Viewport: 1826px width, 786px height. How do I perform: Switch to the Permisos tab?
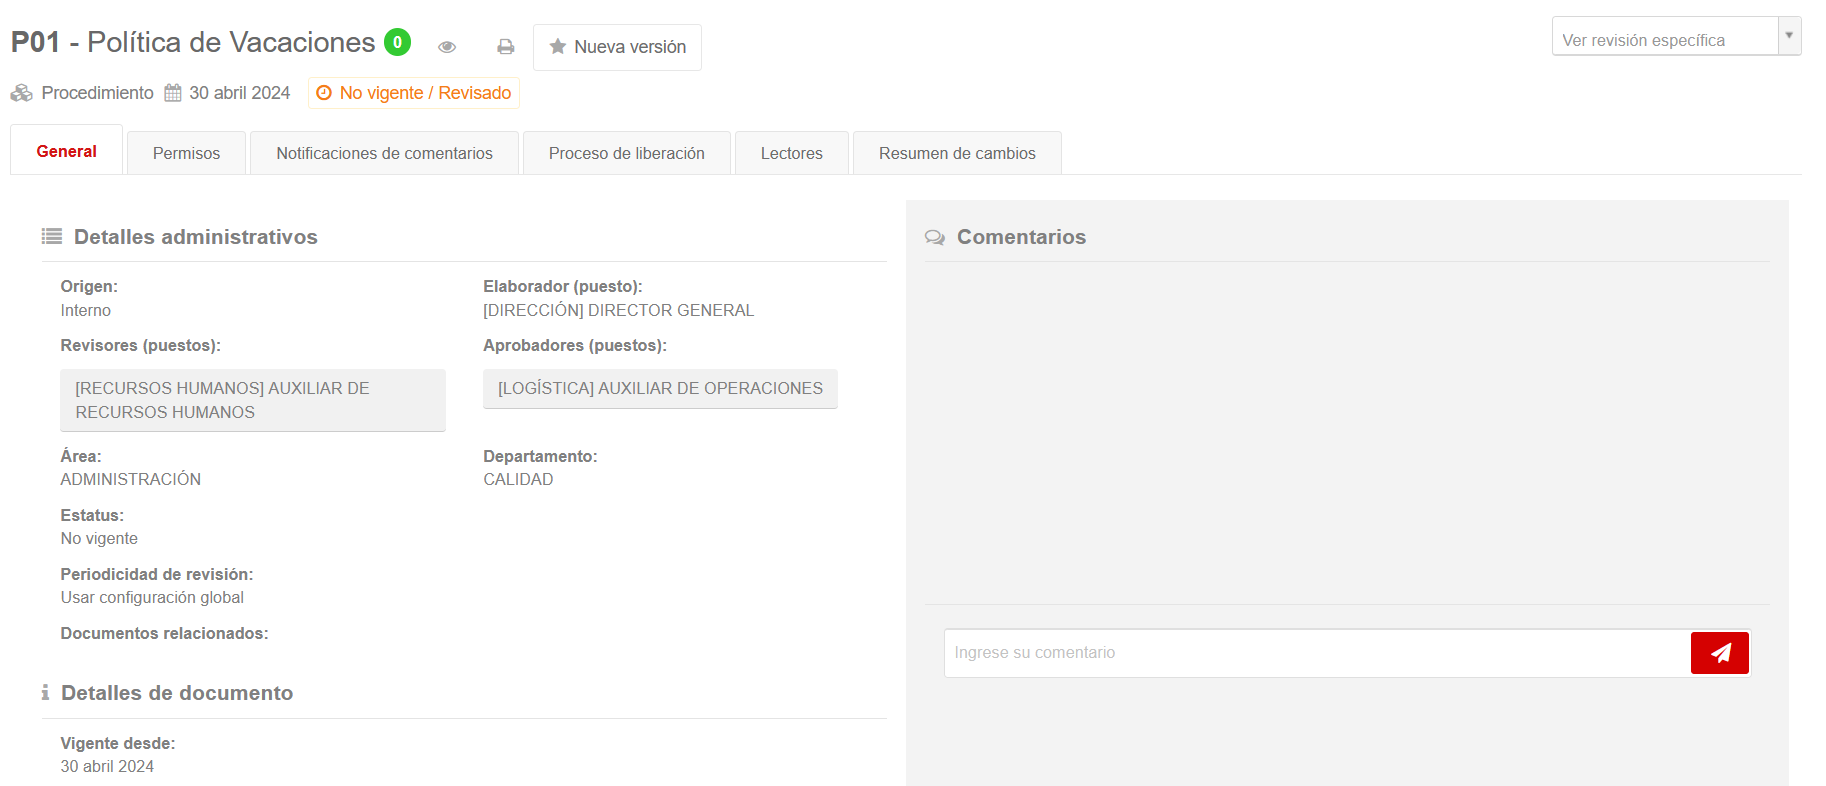pos(186,153)
